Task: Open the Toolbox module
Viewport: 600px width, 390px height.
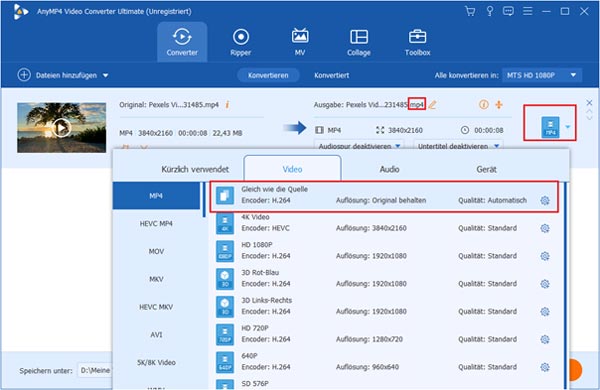Action: click(417, 42)
